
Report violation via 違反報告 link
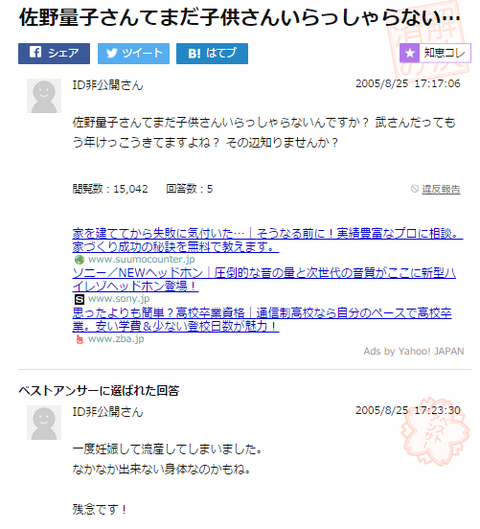(441, 189)
